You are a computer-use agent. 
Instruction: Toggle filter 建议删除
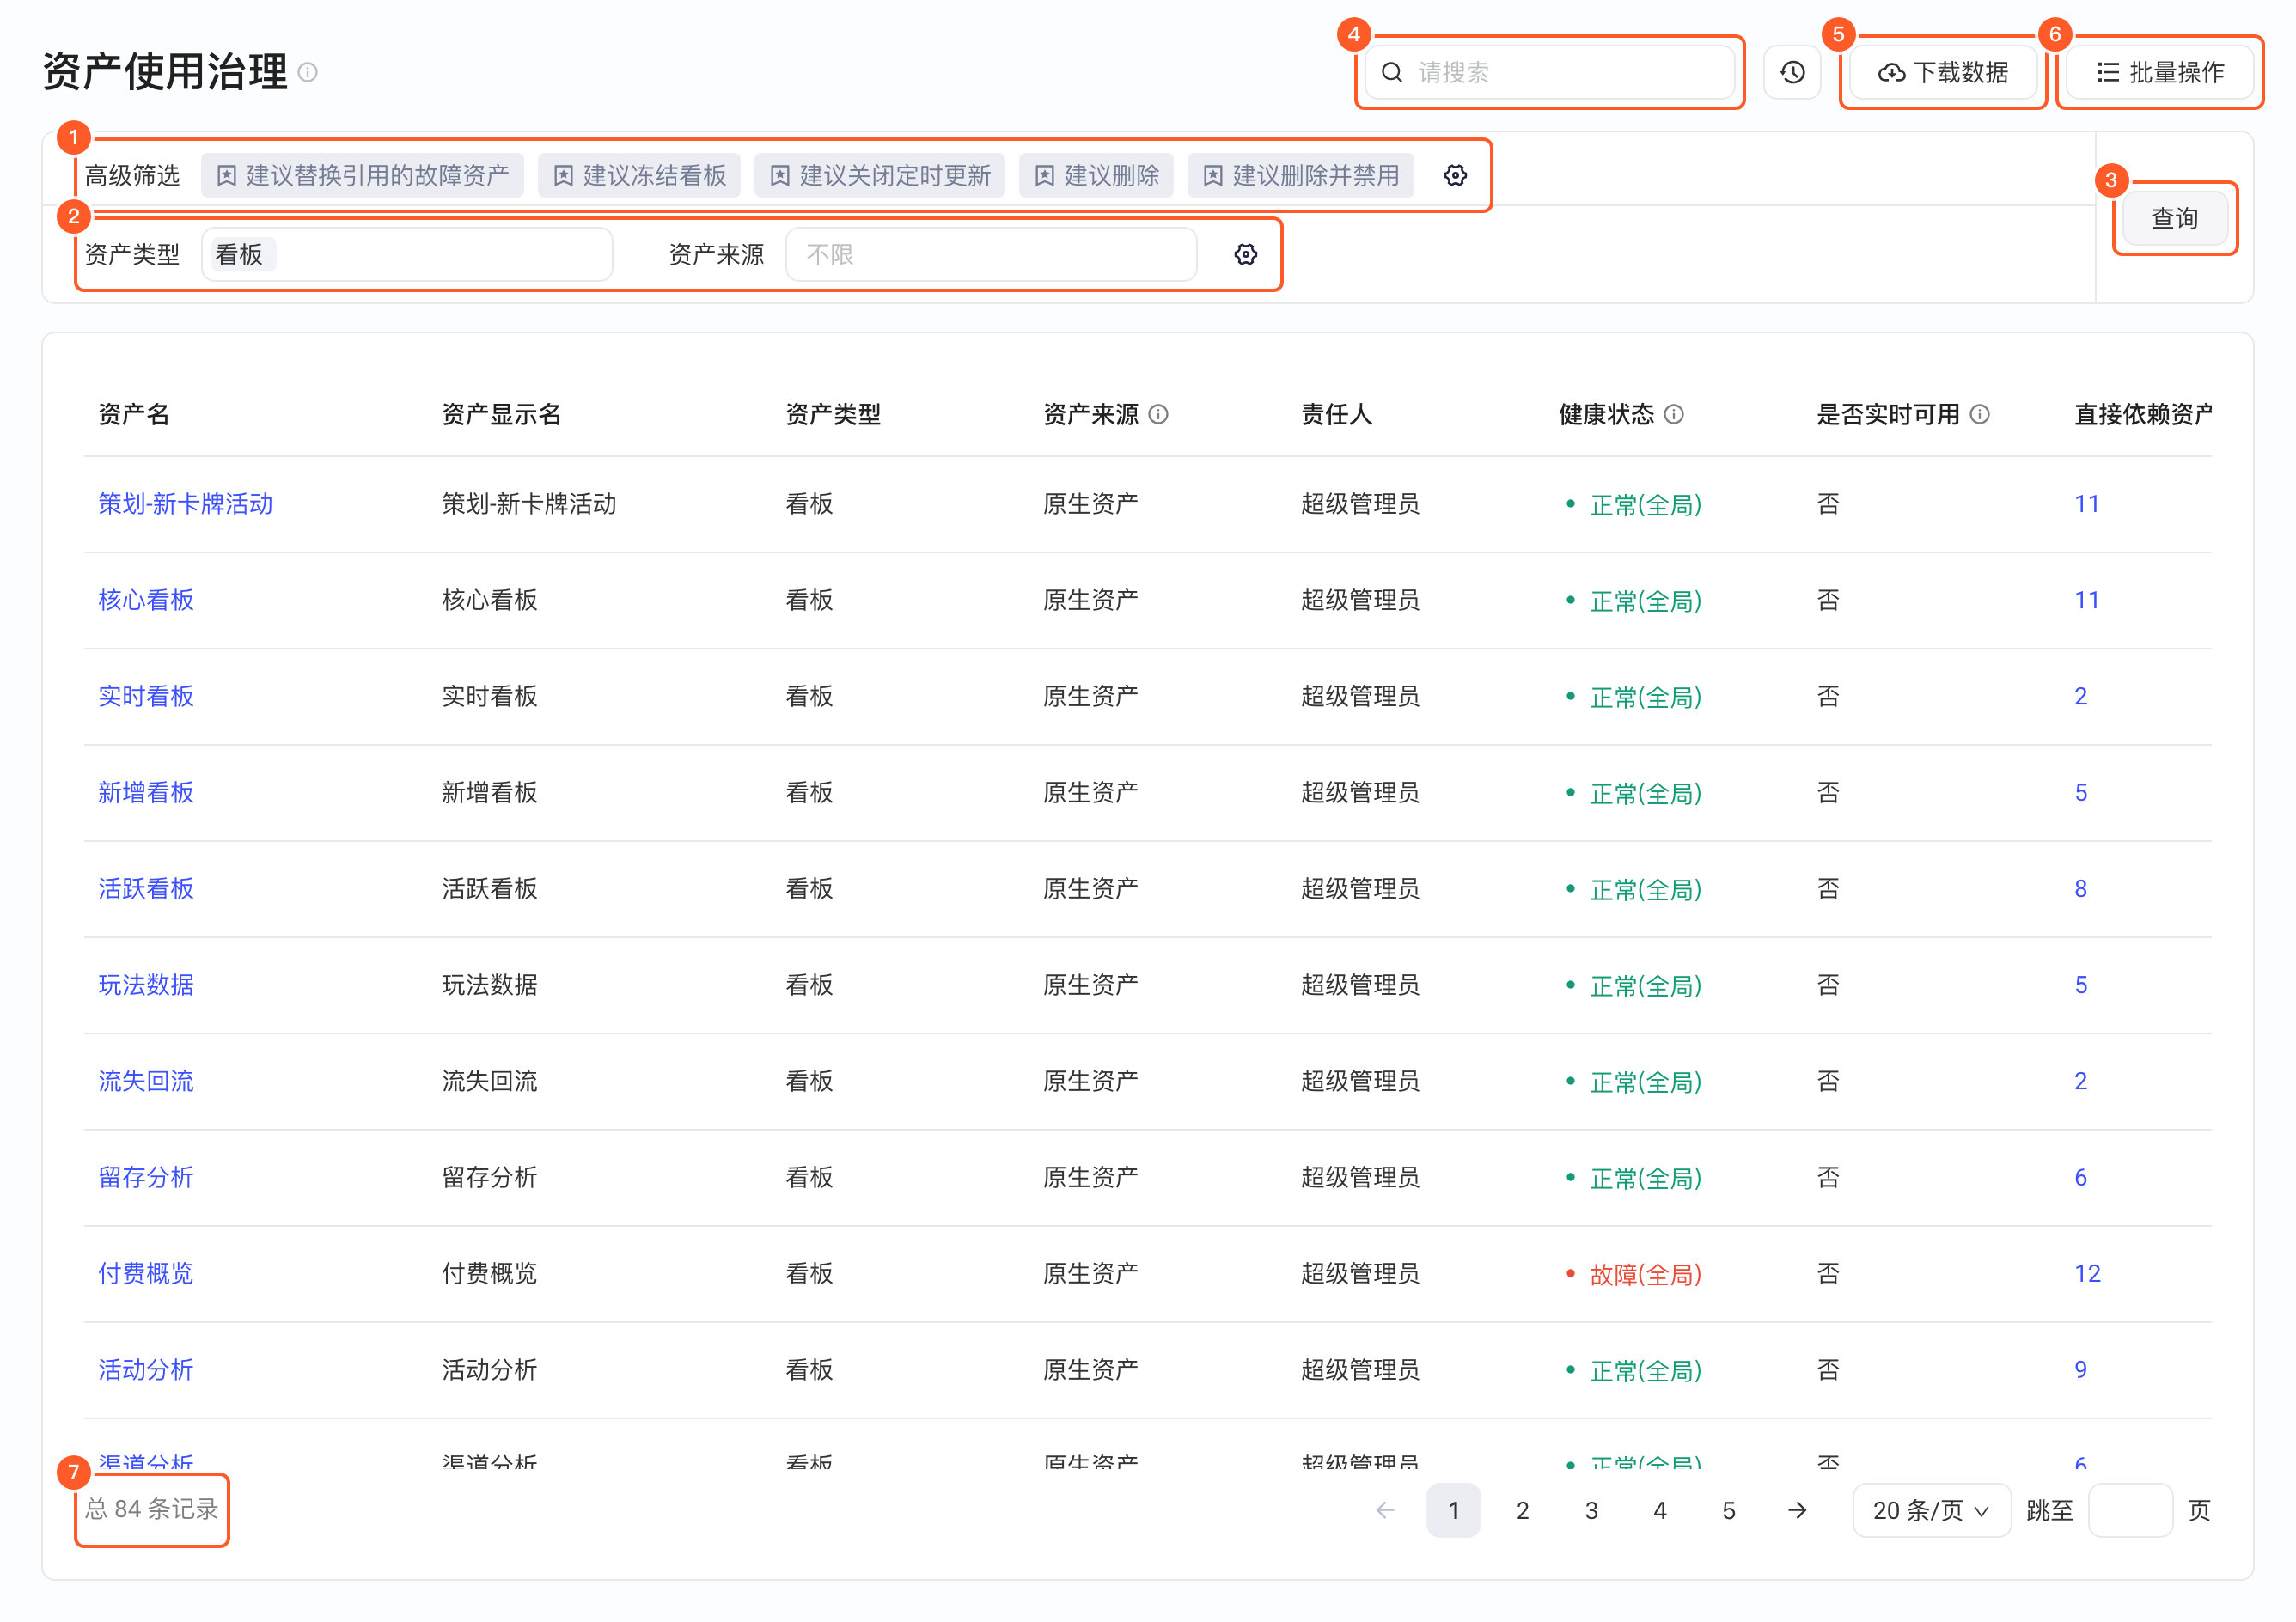tap(1096, 175)
